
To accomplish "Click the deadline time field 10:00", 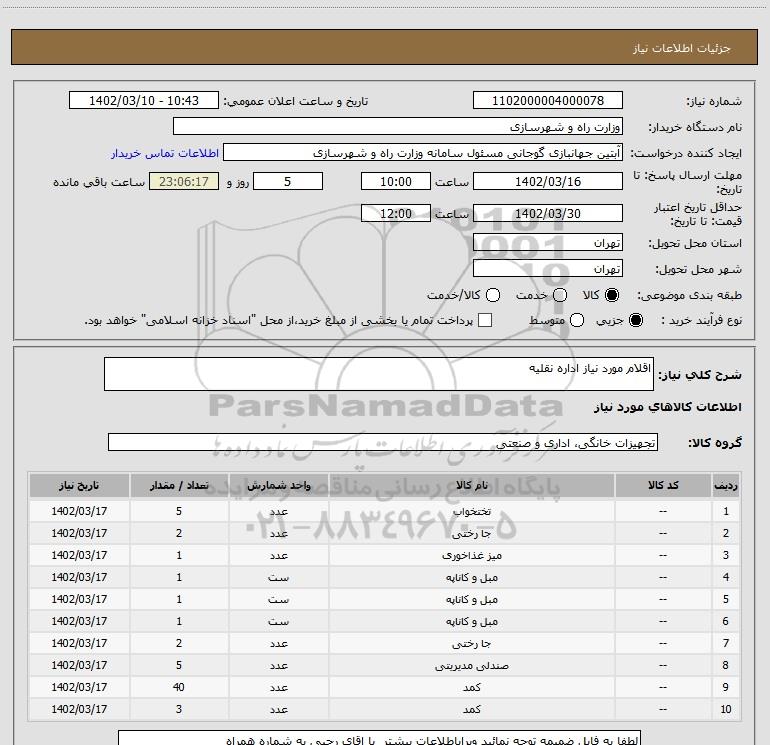I will click(396, 181).
